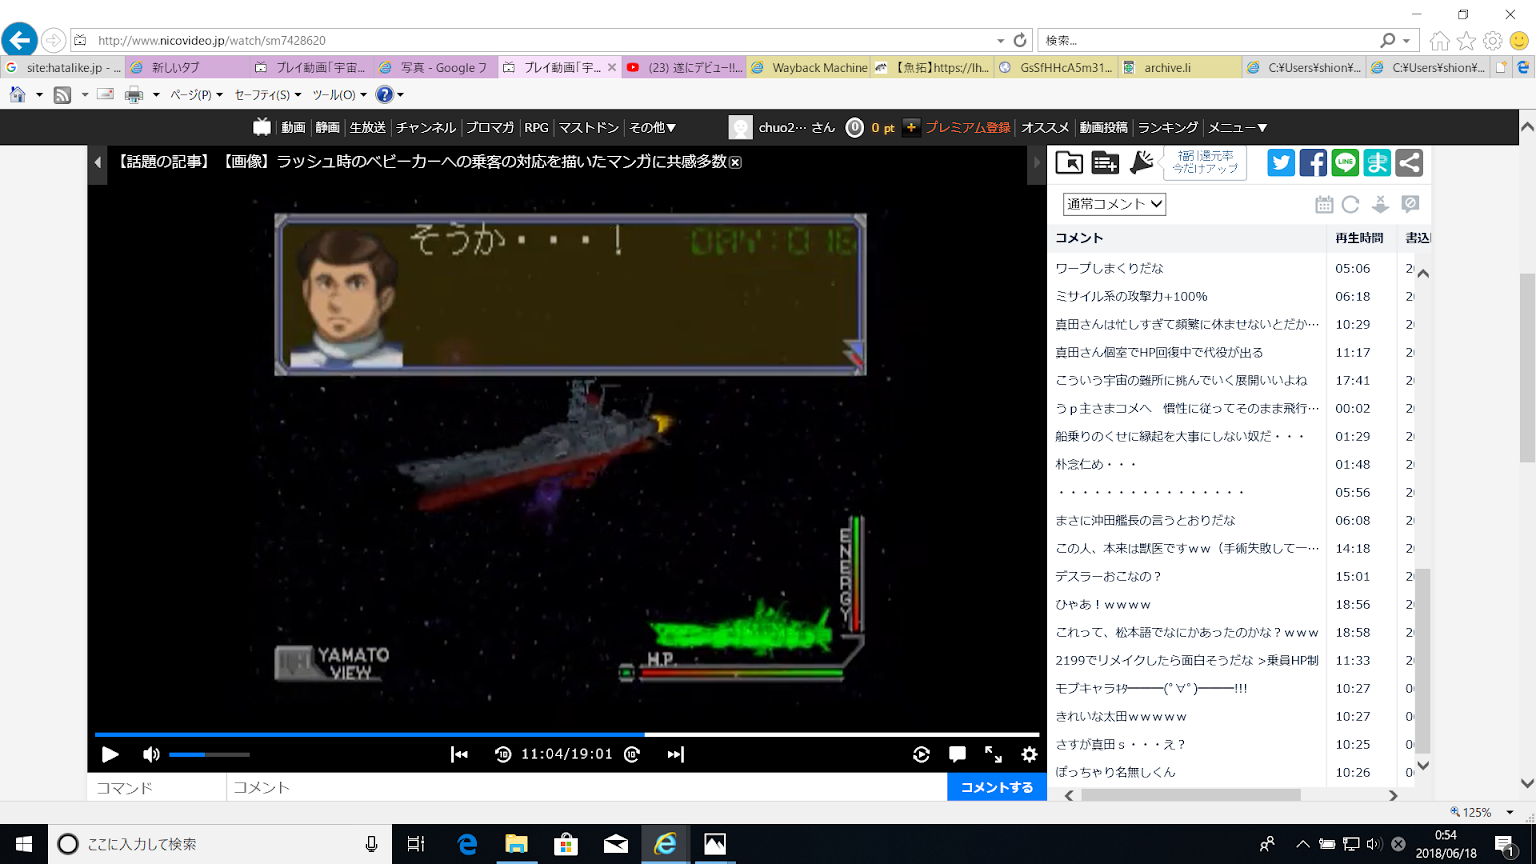
Task: Click the megaphone advertise icon
Action: pyautogui.click(x=1142, y=162)
